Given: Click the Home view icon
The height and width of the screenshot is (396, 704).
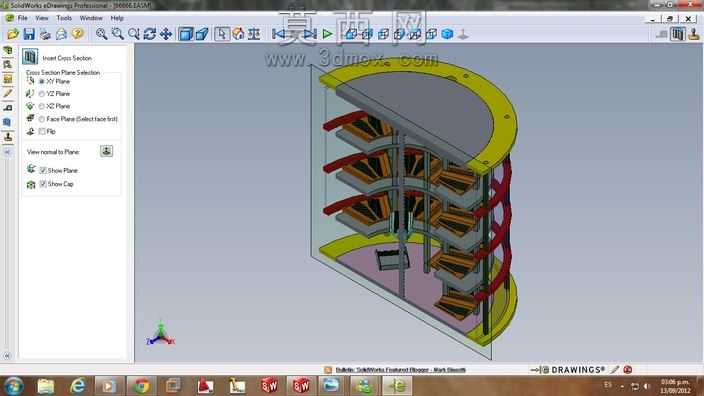Looking at the screenshot, I should click(238, 34).
